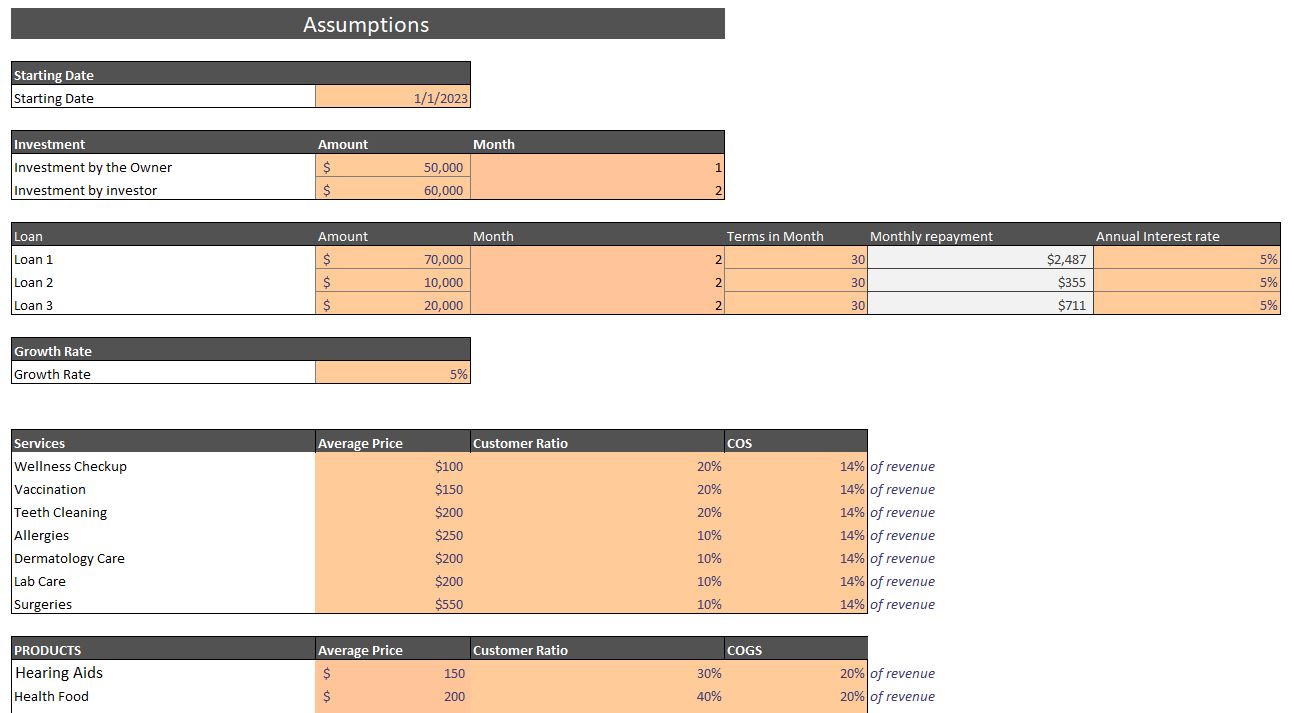Select the COS column header
1303x713 pixels.
tap(796, 443)
